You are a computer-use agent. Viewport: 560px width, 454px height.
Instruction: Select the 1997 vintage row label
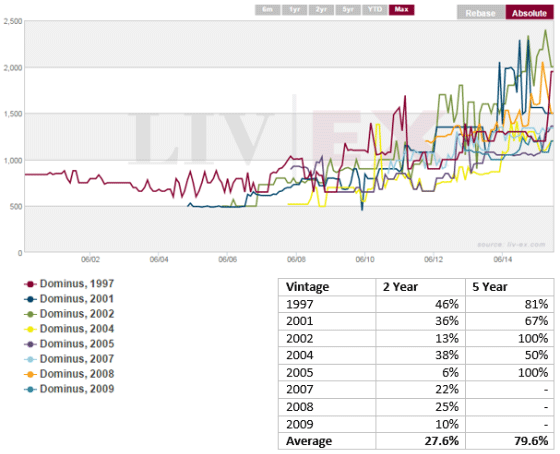[300, 304]
